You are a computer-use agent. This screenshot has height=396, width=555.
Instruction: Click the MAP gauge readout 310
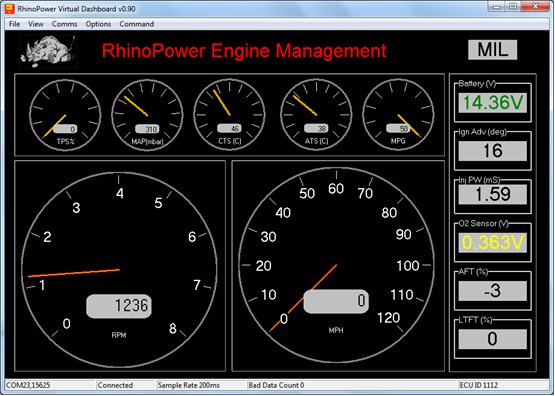[x=148, y=129]
